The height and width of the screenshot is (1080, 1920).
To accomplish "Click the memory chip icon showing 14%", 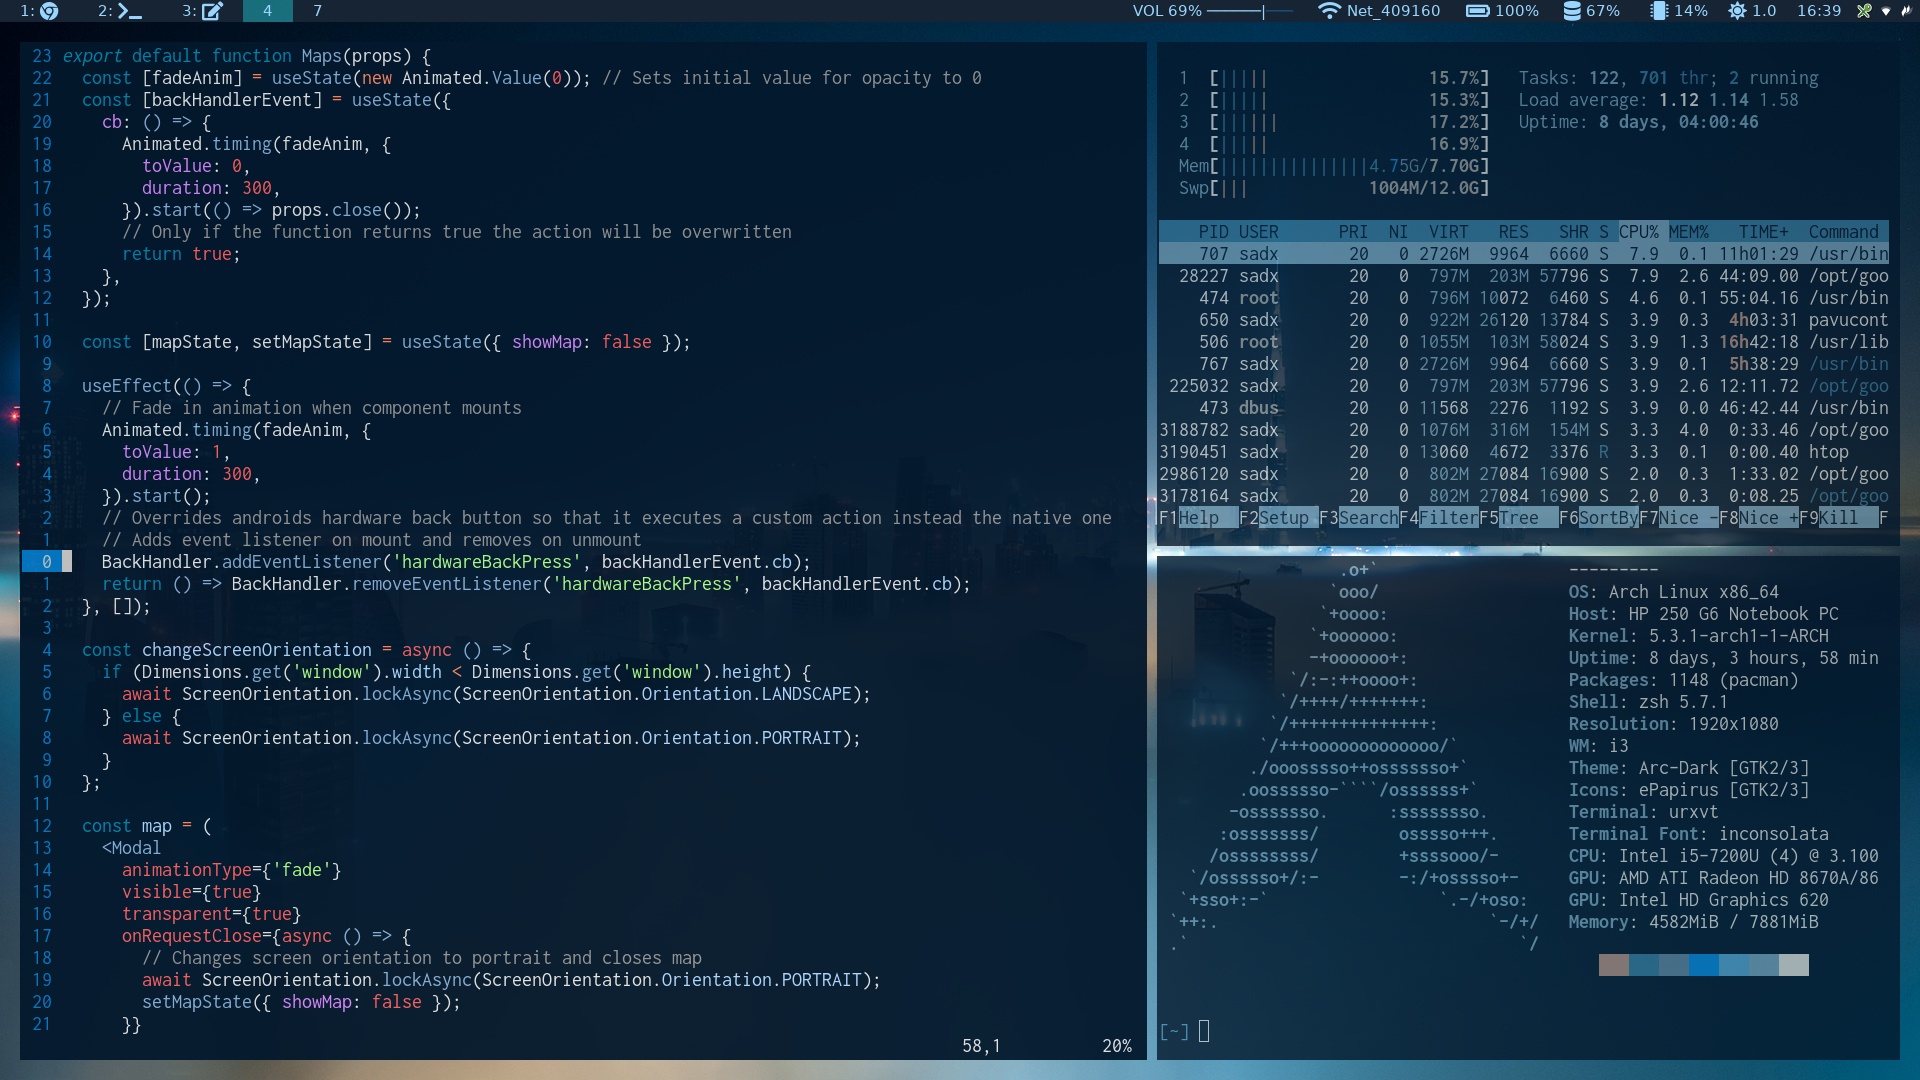I will pyautogui.click(x=1659, y=11).
